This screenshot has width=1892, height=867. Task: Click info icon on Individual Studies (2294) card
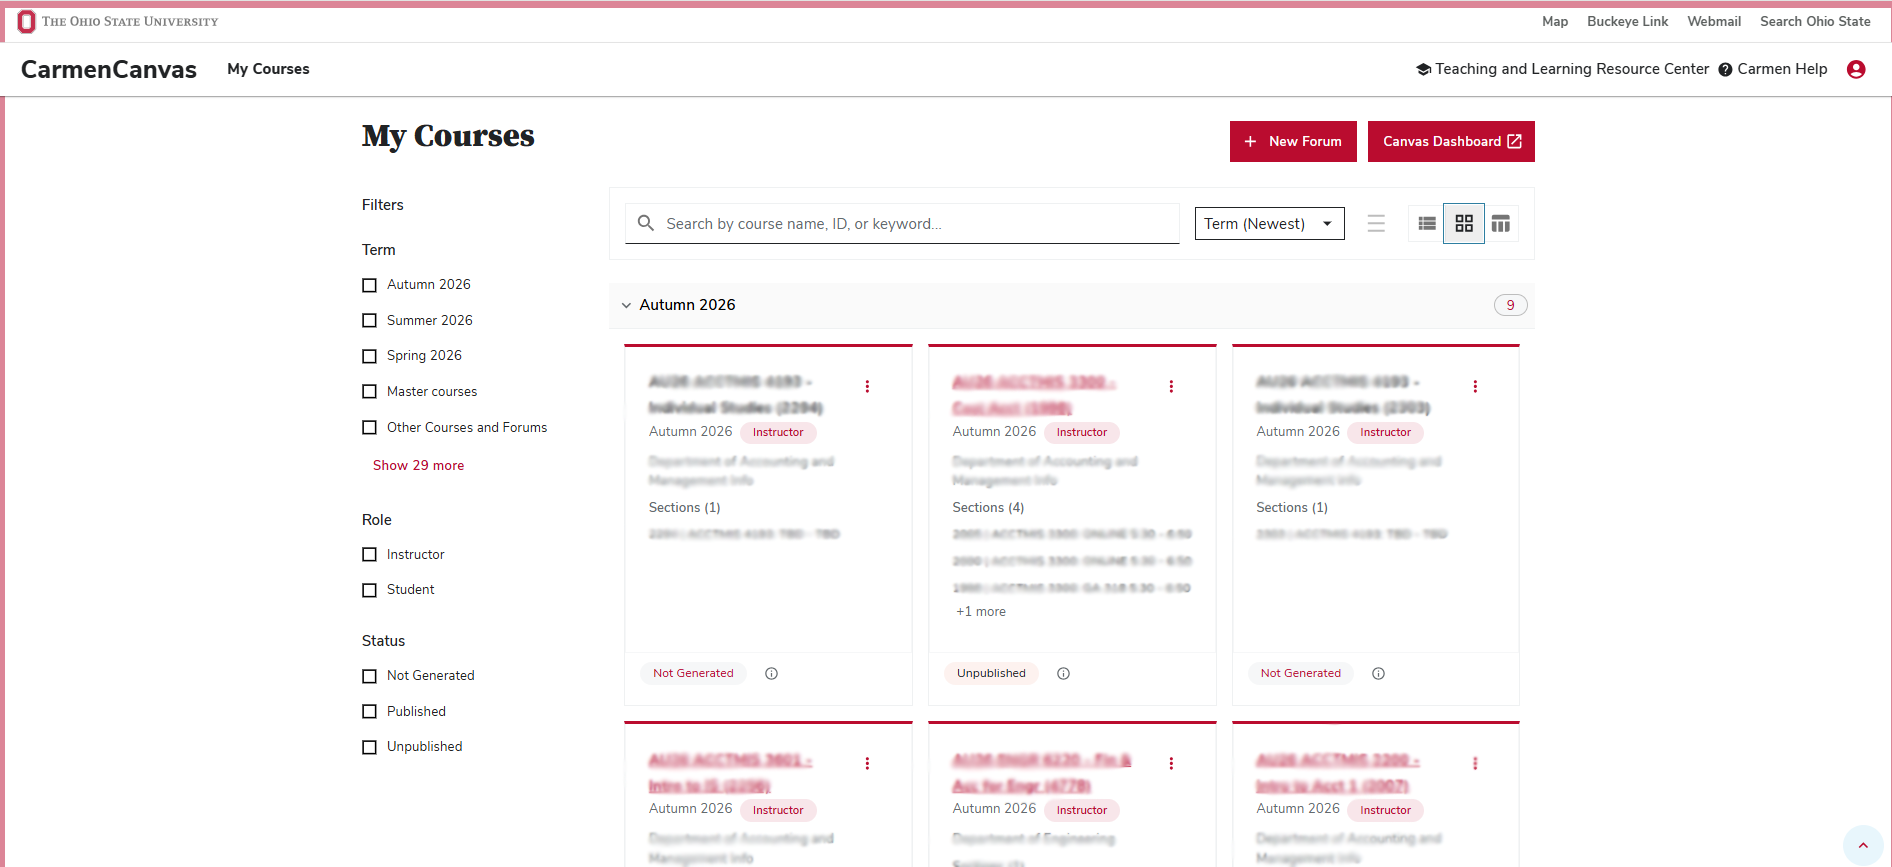pyautogui.click(x=771, y=673)
